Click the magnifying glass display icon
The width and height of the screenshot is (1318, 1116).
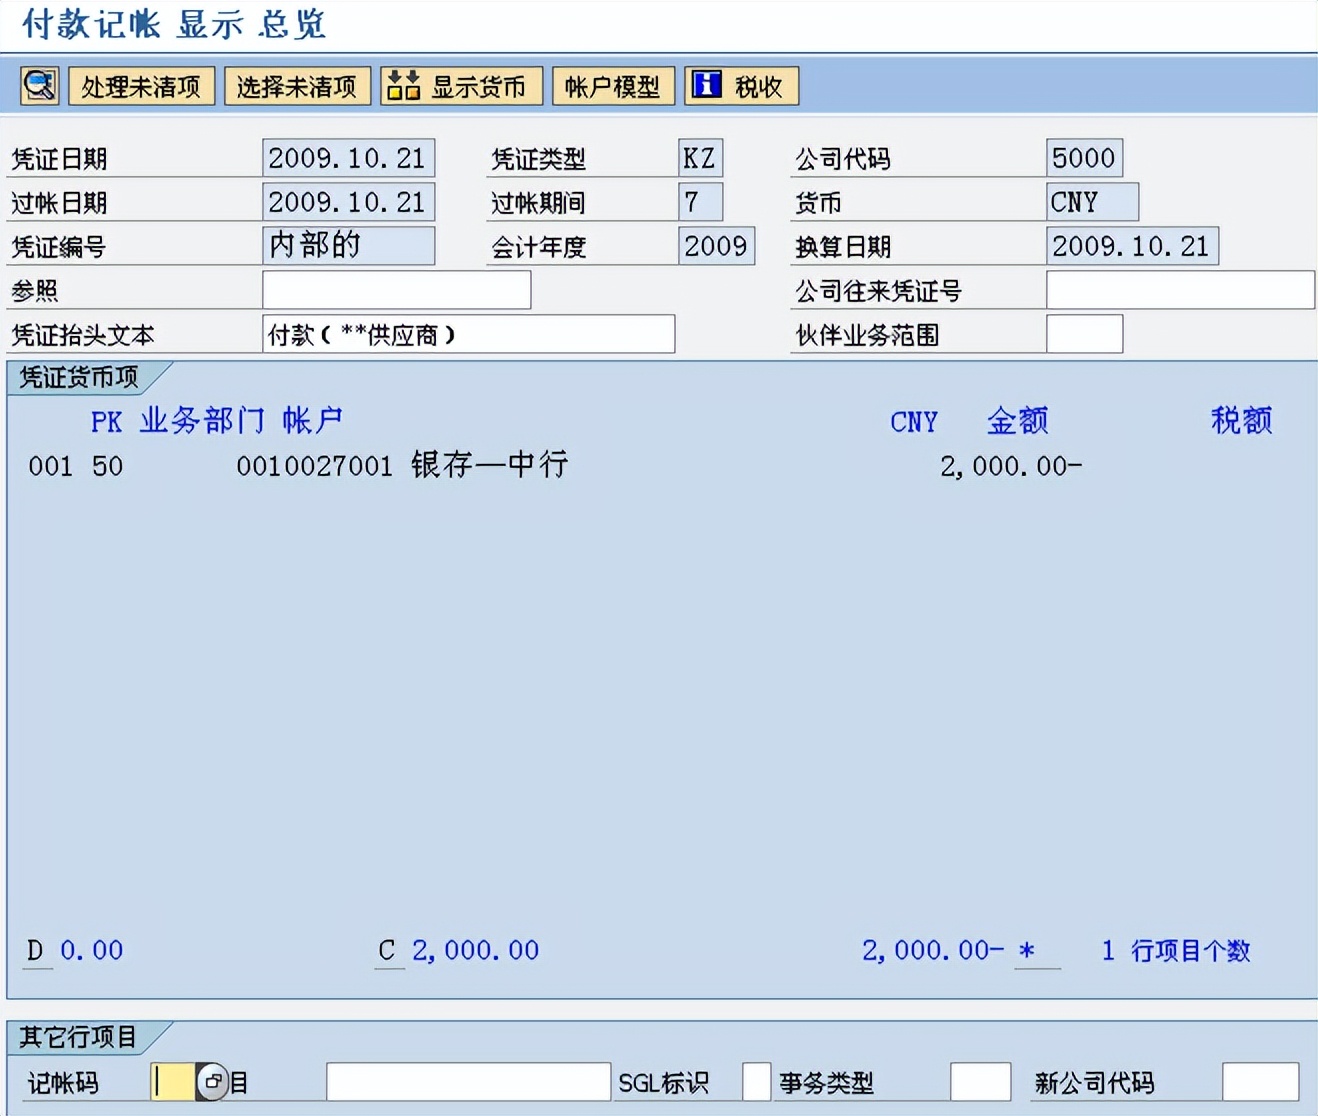[38, 85]
